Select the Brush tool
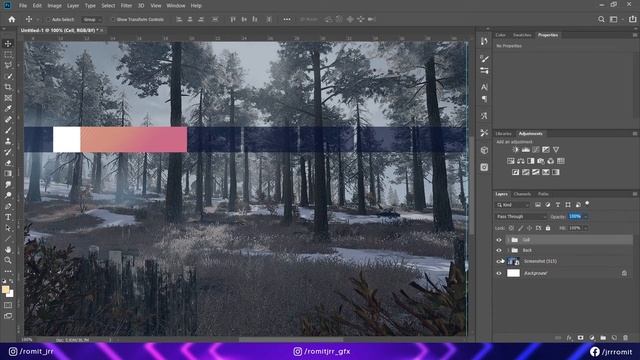This screenshot has width=640, height=360. pyautogui.click(x=8, y=130)
